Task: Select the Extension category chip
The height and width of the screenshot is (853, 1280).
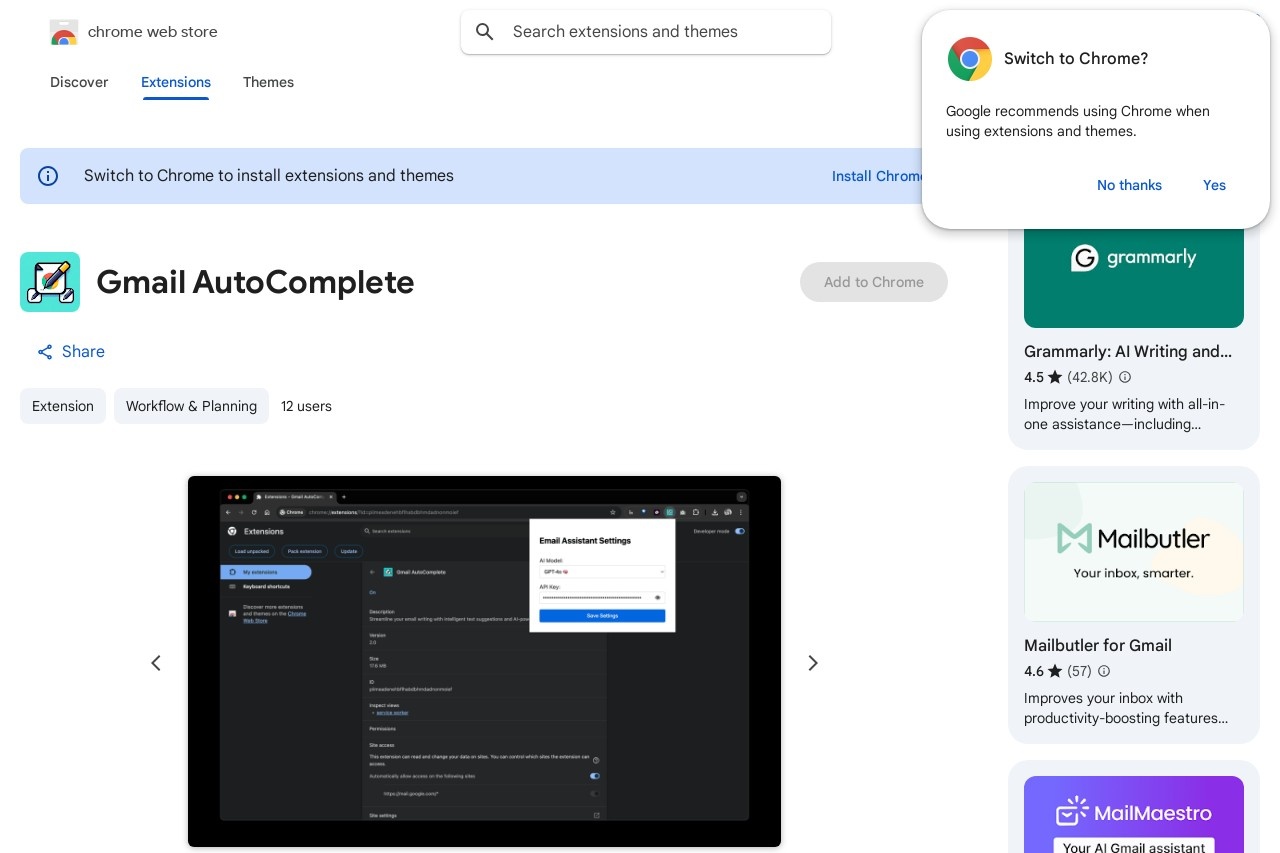Action: click(x=63, y=406)
